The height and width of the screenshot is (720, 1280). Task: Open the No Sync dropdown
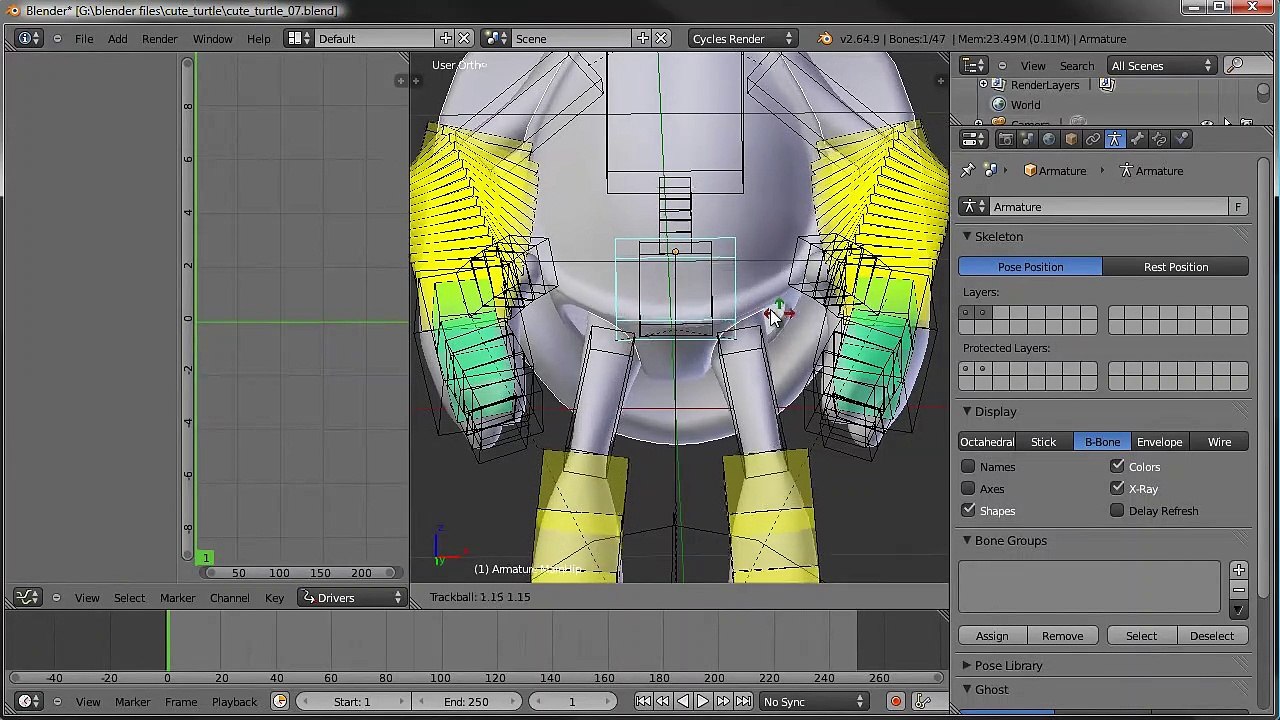(814, 702)
